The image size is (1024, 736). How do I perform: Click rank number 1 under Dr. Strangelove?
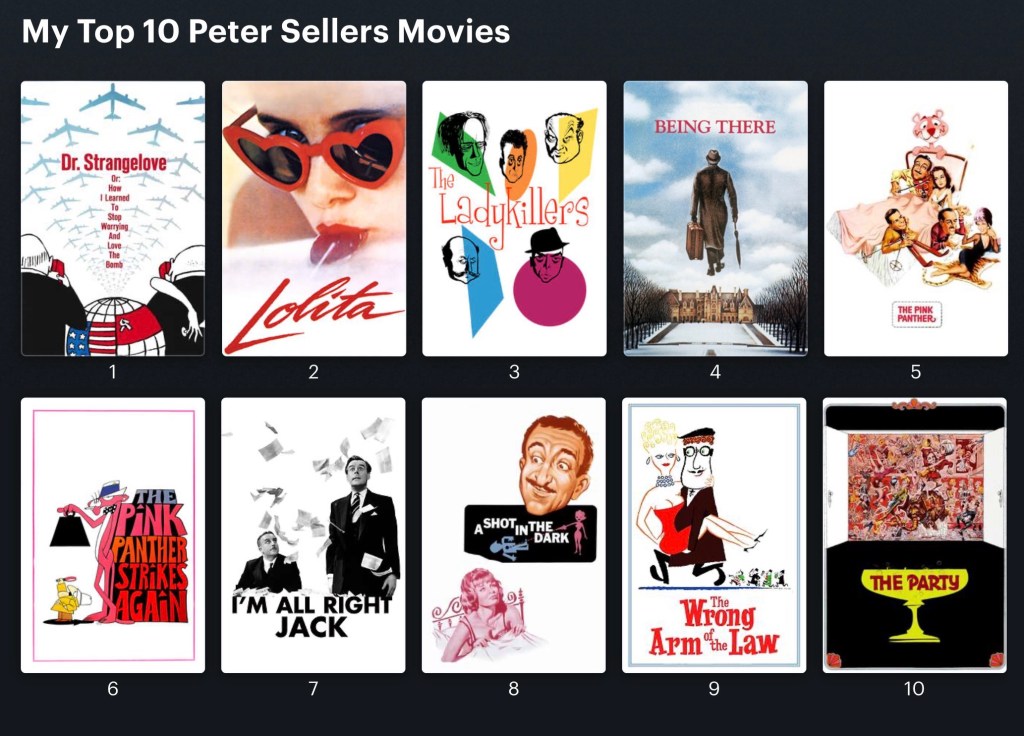pyautogui.click(x=113, y=372)
